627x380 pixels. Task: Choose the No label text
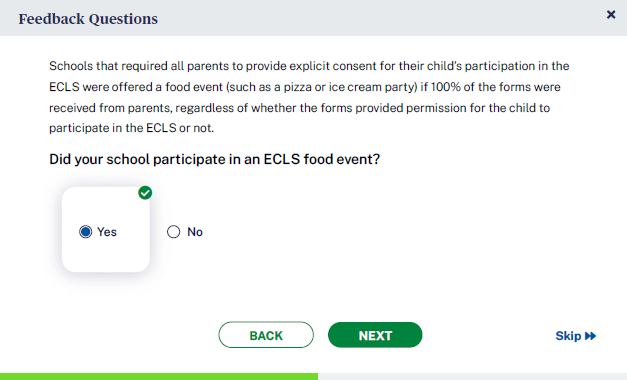(195, 232)
